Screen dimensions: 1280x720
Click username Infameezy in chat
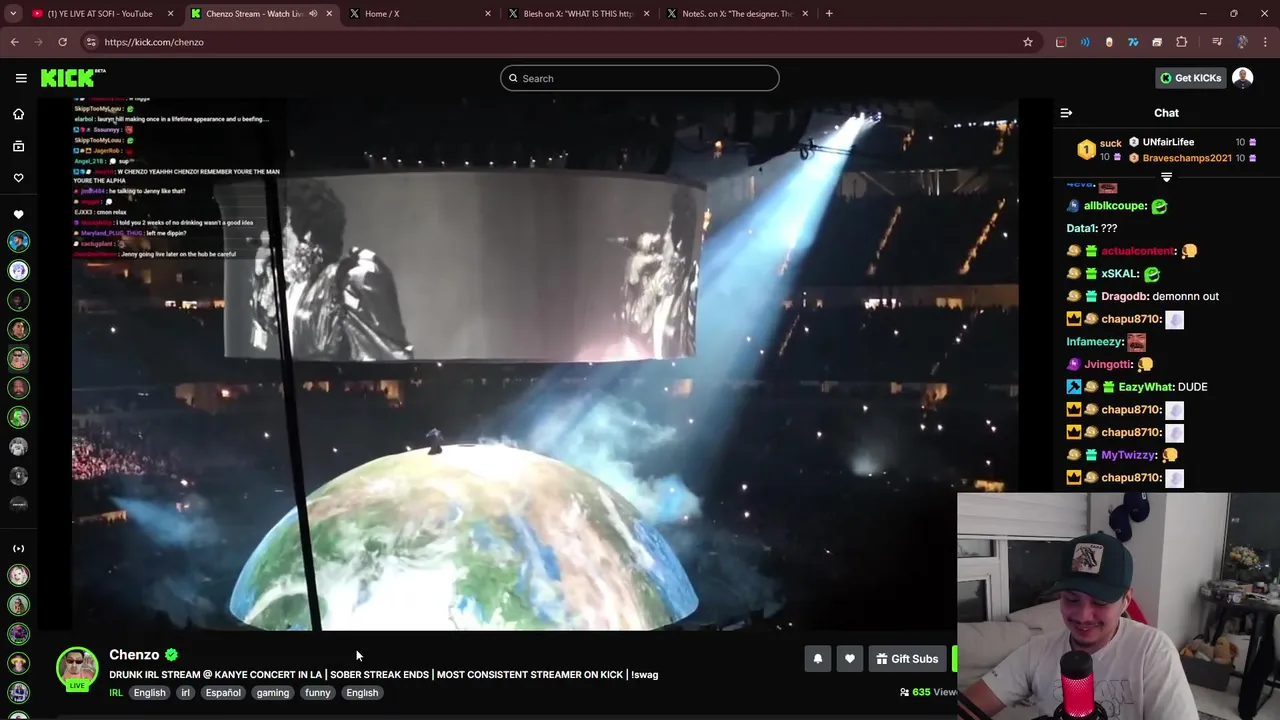pyautogui.click(x=1094, y=342)
